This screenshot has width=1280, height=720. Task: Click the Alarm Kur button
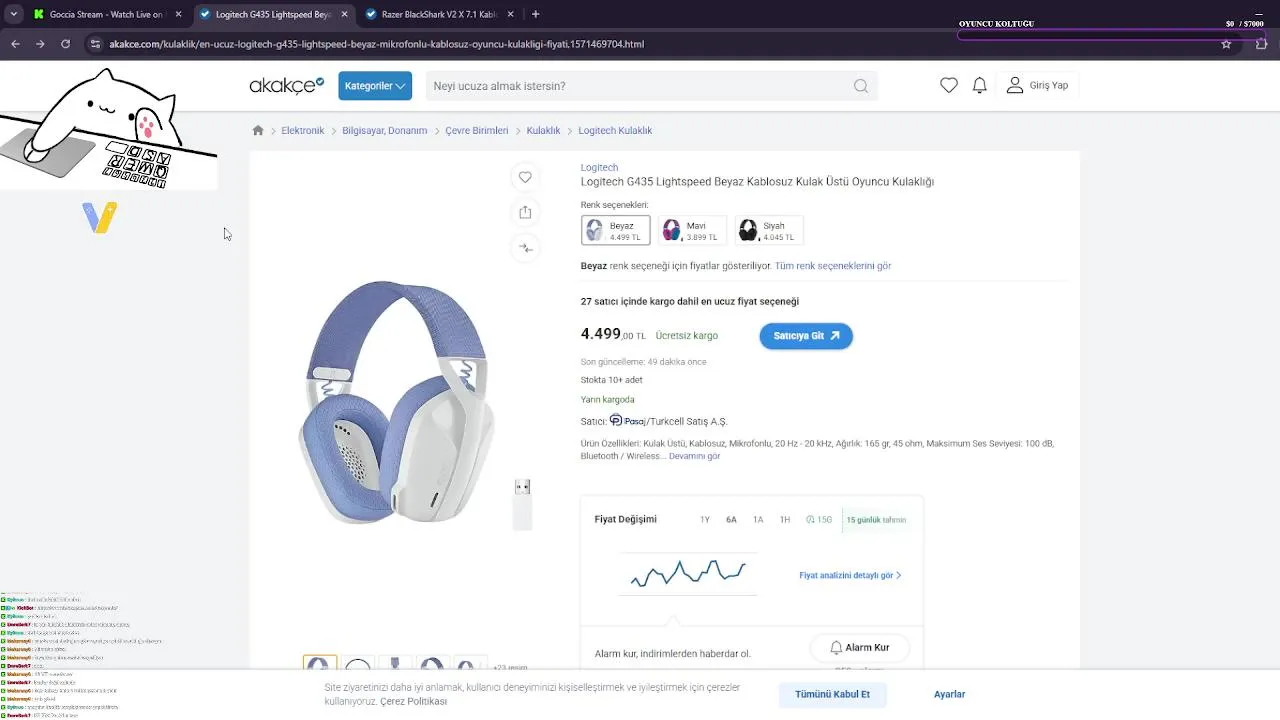click(x=860, y=648)
